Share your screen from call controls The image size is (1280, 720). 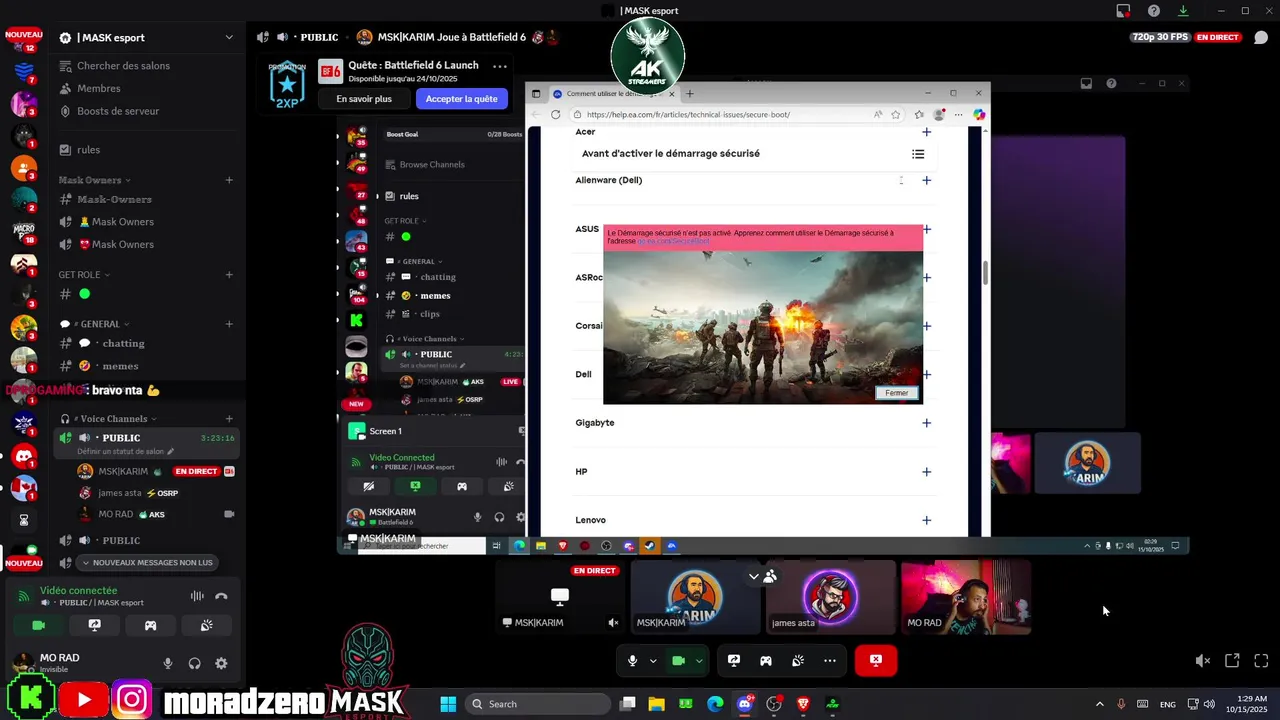pos(734,661)
